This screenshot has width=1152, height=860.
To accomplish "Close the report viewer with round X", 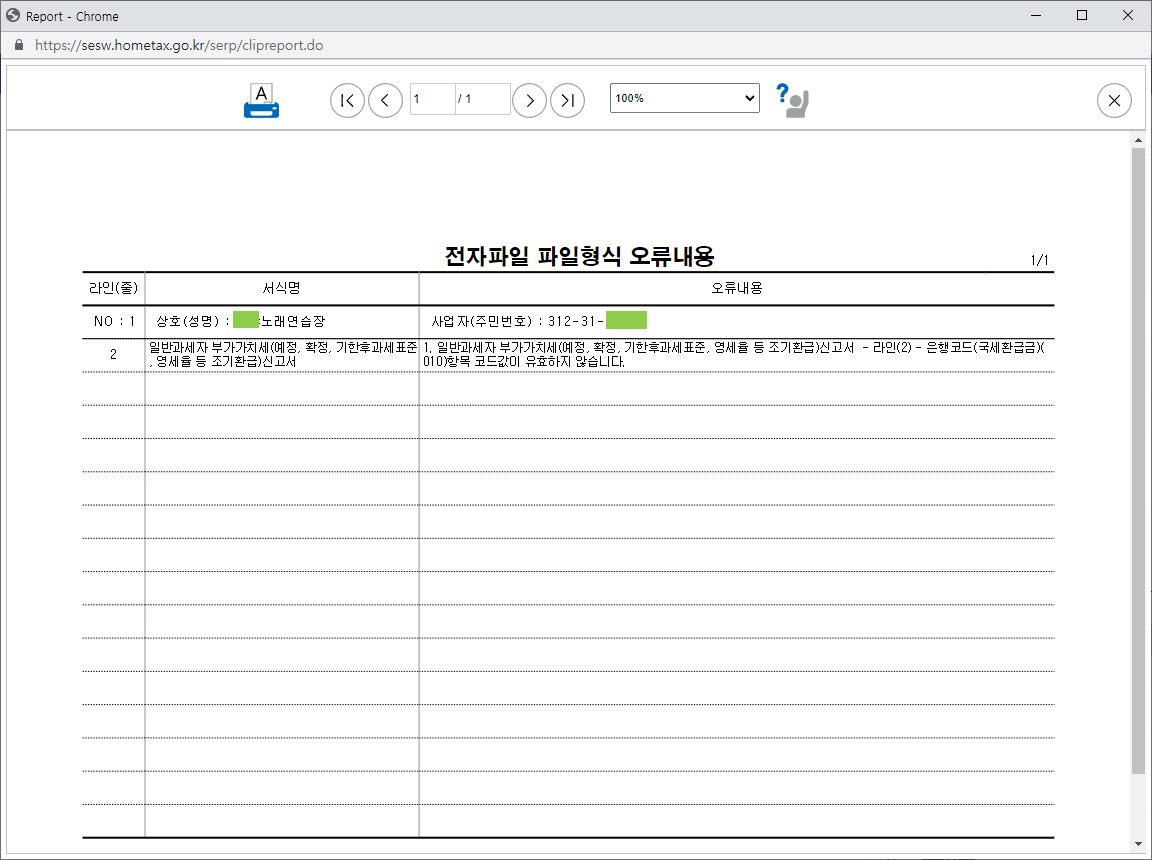I will (x=1114, y=101).
